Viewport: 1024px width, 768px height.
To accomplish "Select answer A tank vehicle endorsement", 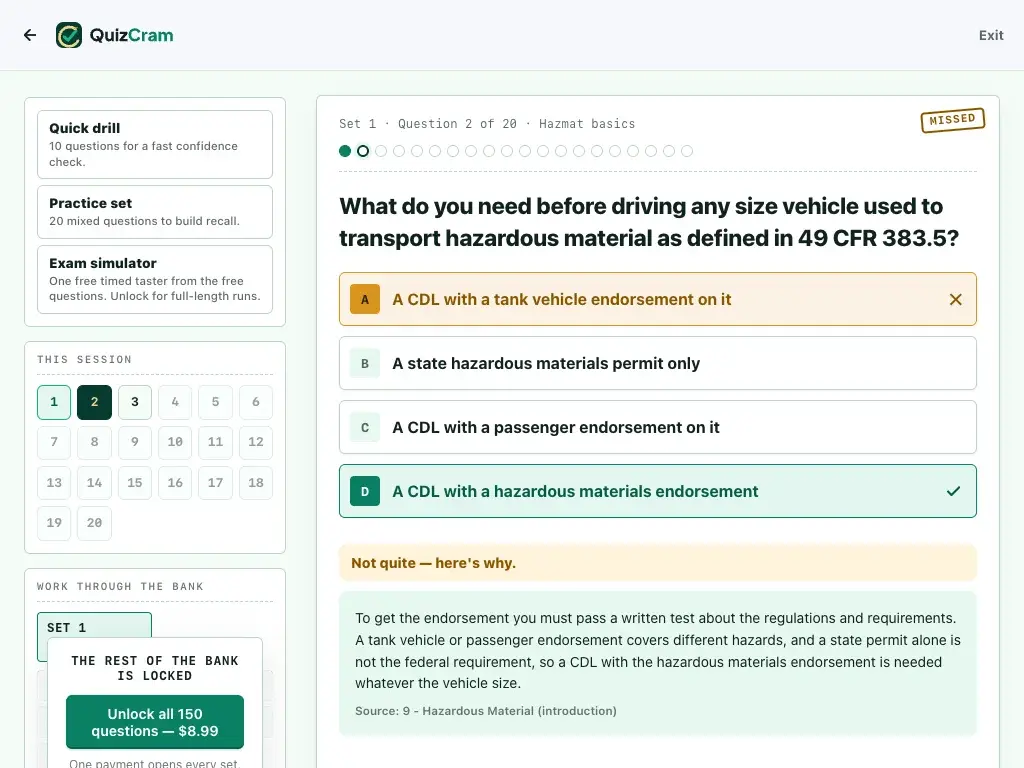I will [x=658, y=299].
